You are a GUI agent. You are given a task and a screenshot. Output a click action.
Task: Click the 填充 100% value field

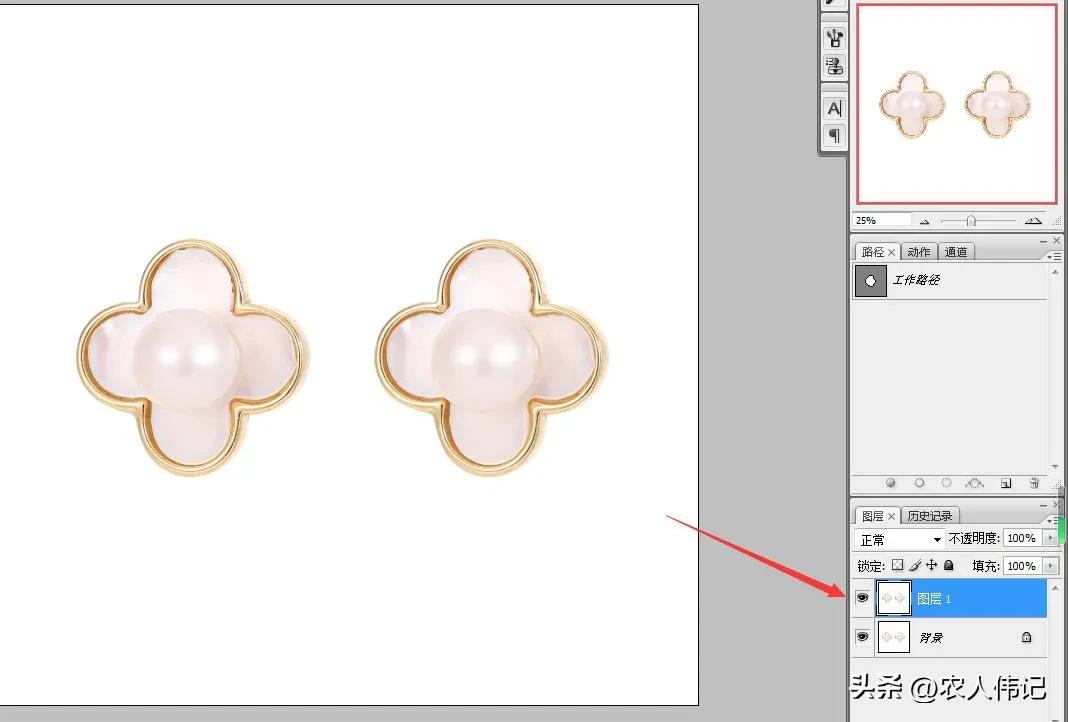[x=1023, y=566]
